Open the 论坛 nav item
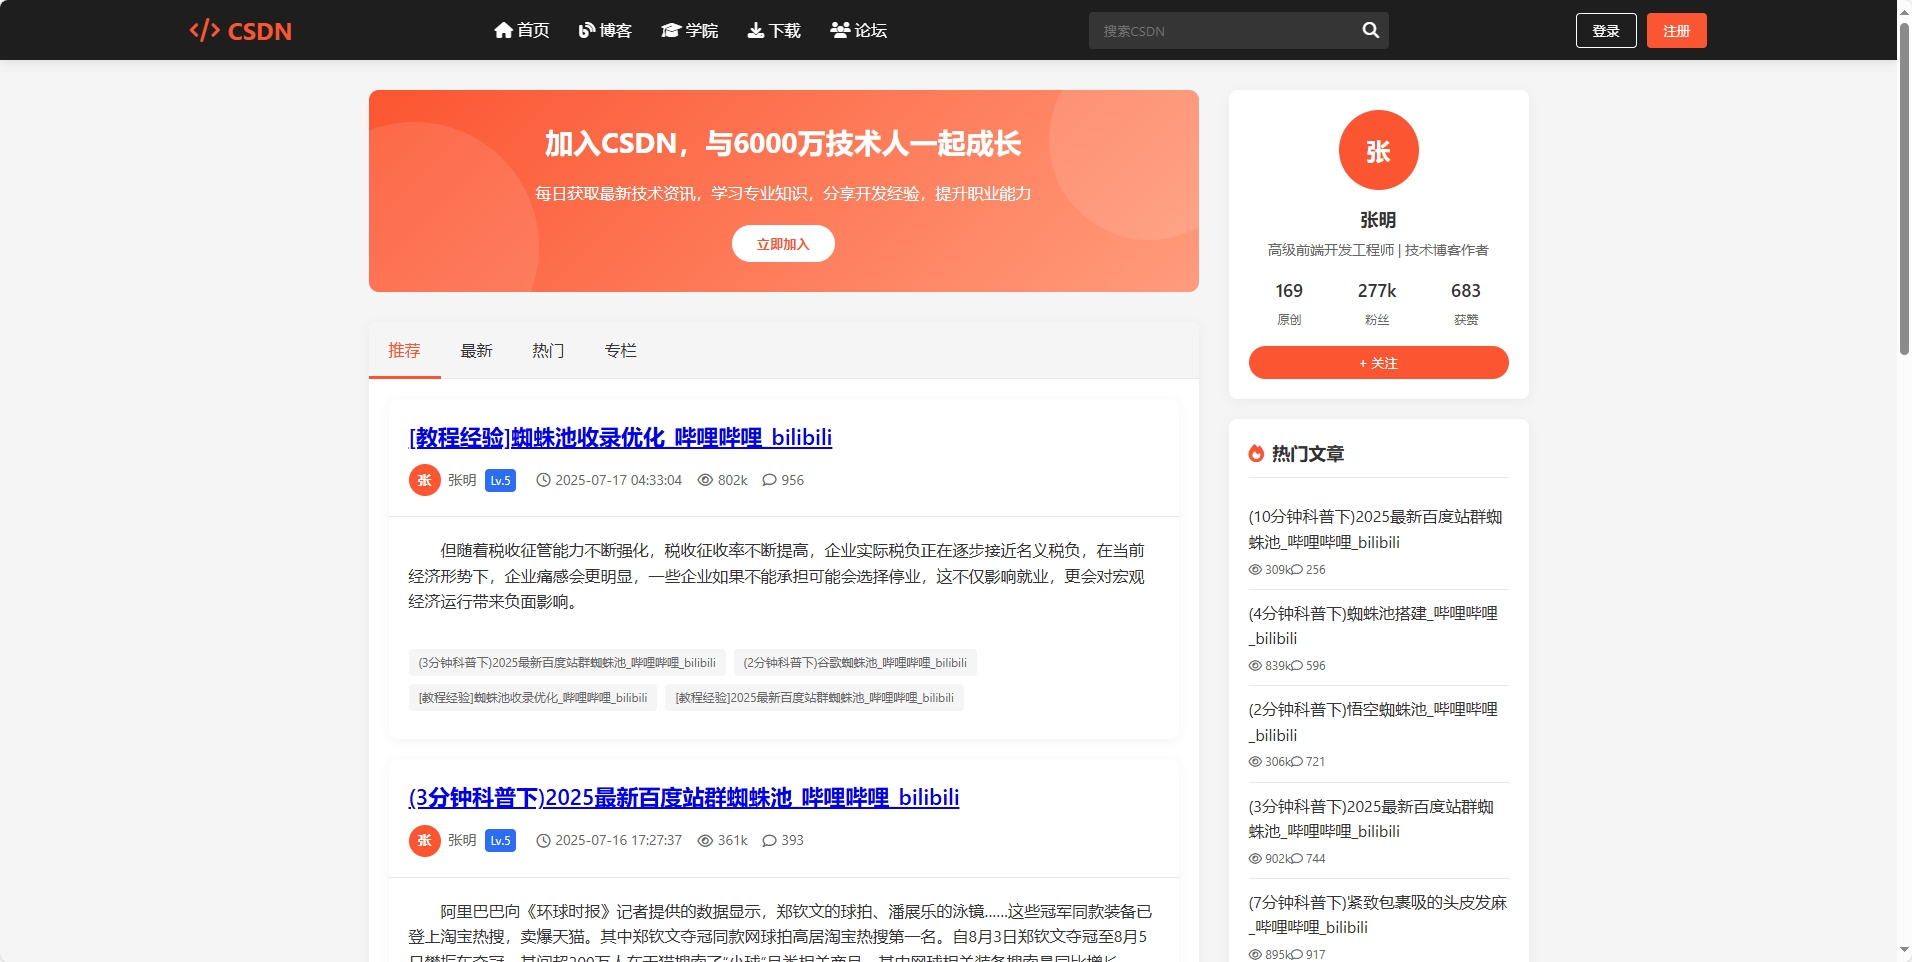The width and height of the screenshot is (1912, 962). click(859, 30)
